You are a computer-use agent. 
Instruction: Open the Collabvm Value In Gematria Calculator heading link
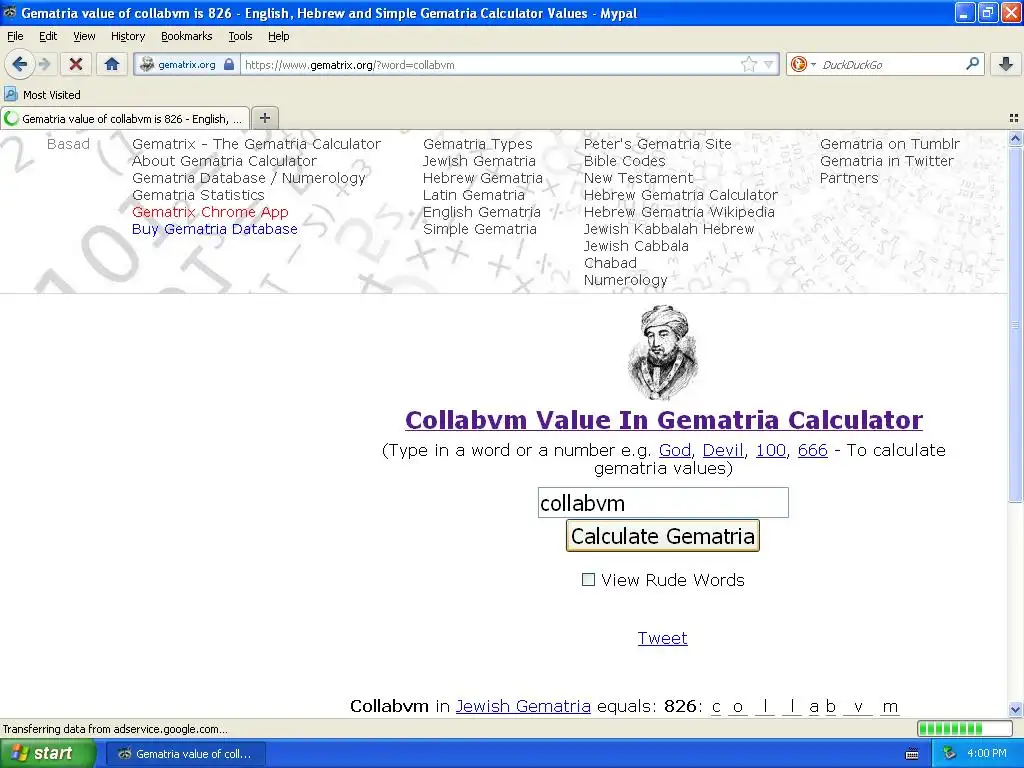pos(664,420)
